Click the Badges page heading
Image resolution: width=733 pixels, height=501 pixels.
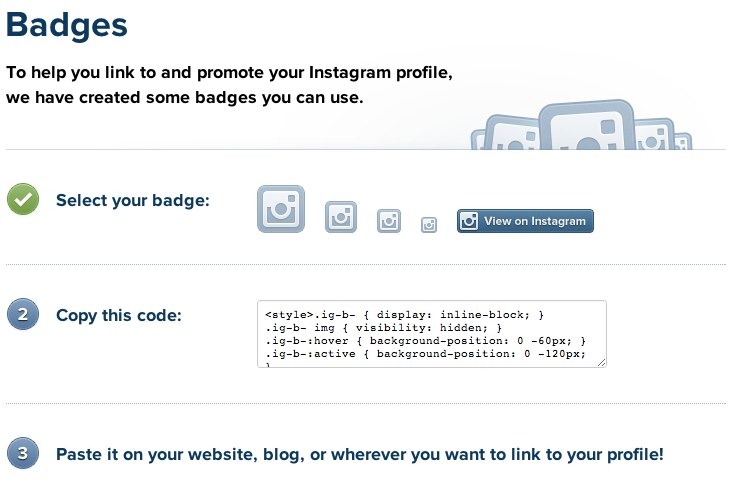tap(67, 25)
